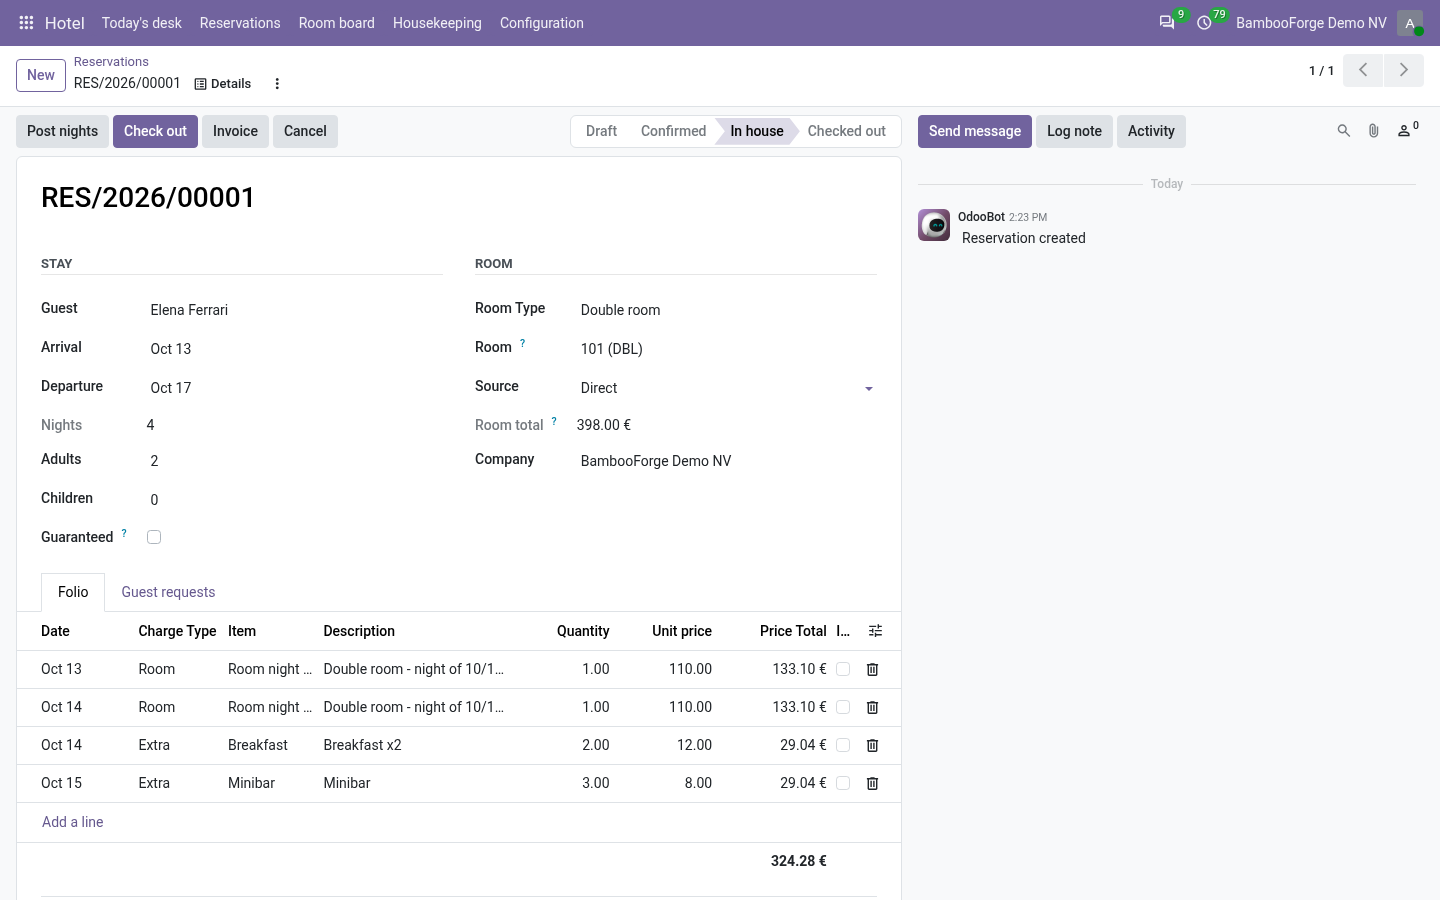The image size is (1440, 900).
Task: Open the Room board menu
Action: [337, 23]
